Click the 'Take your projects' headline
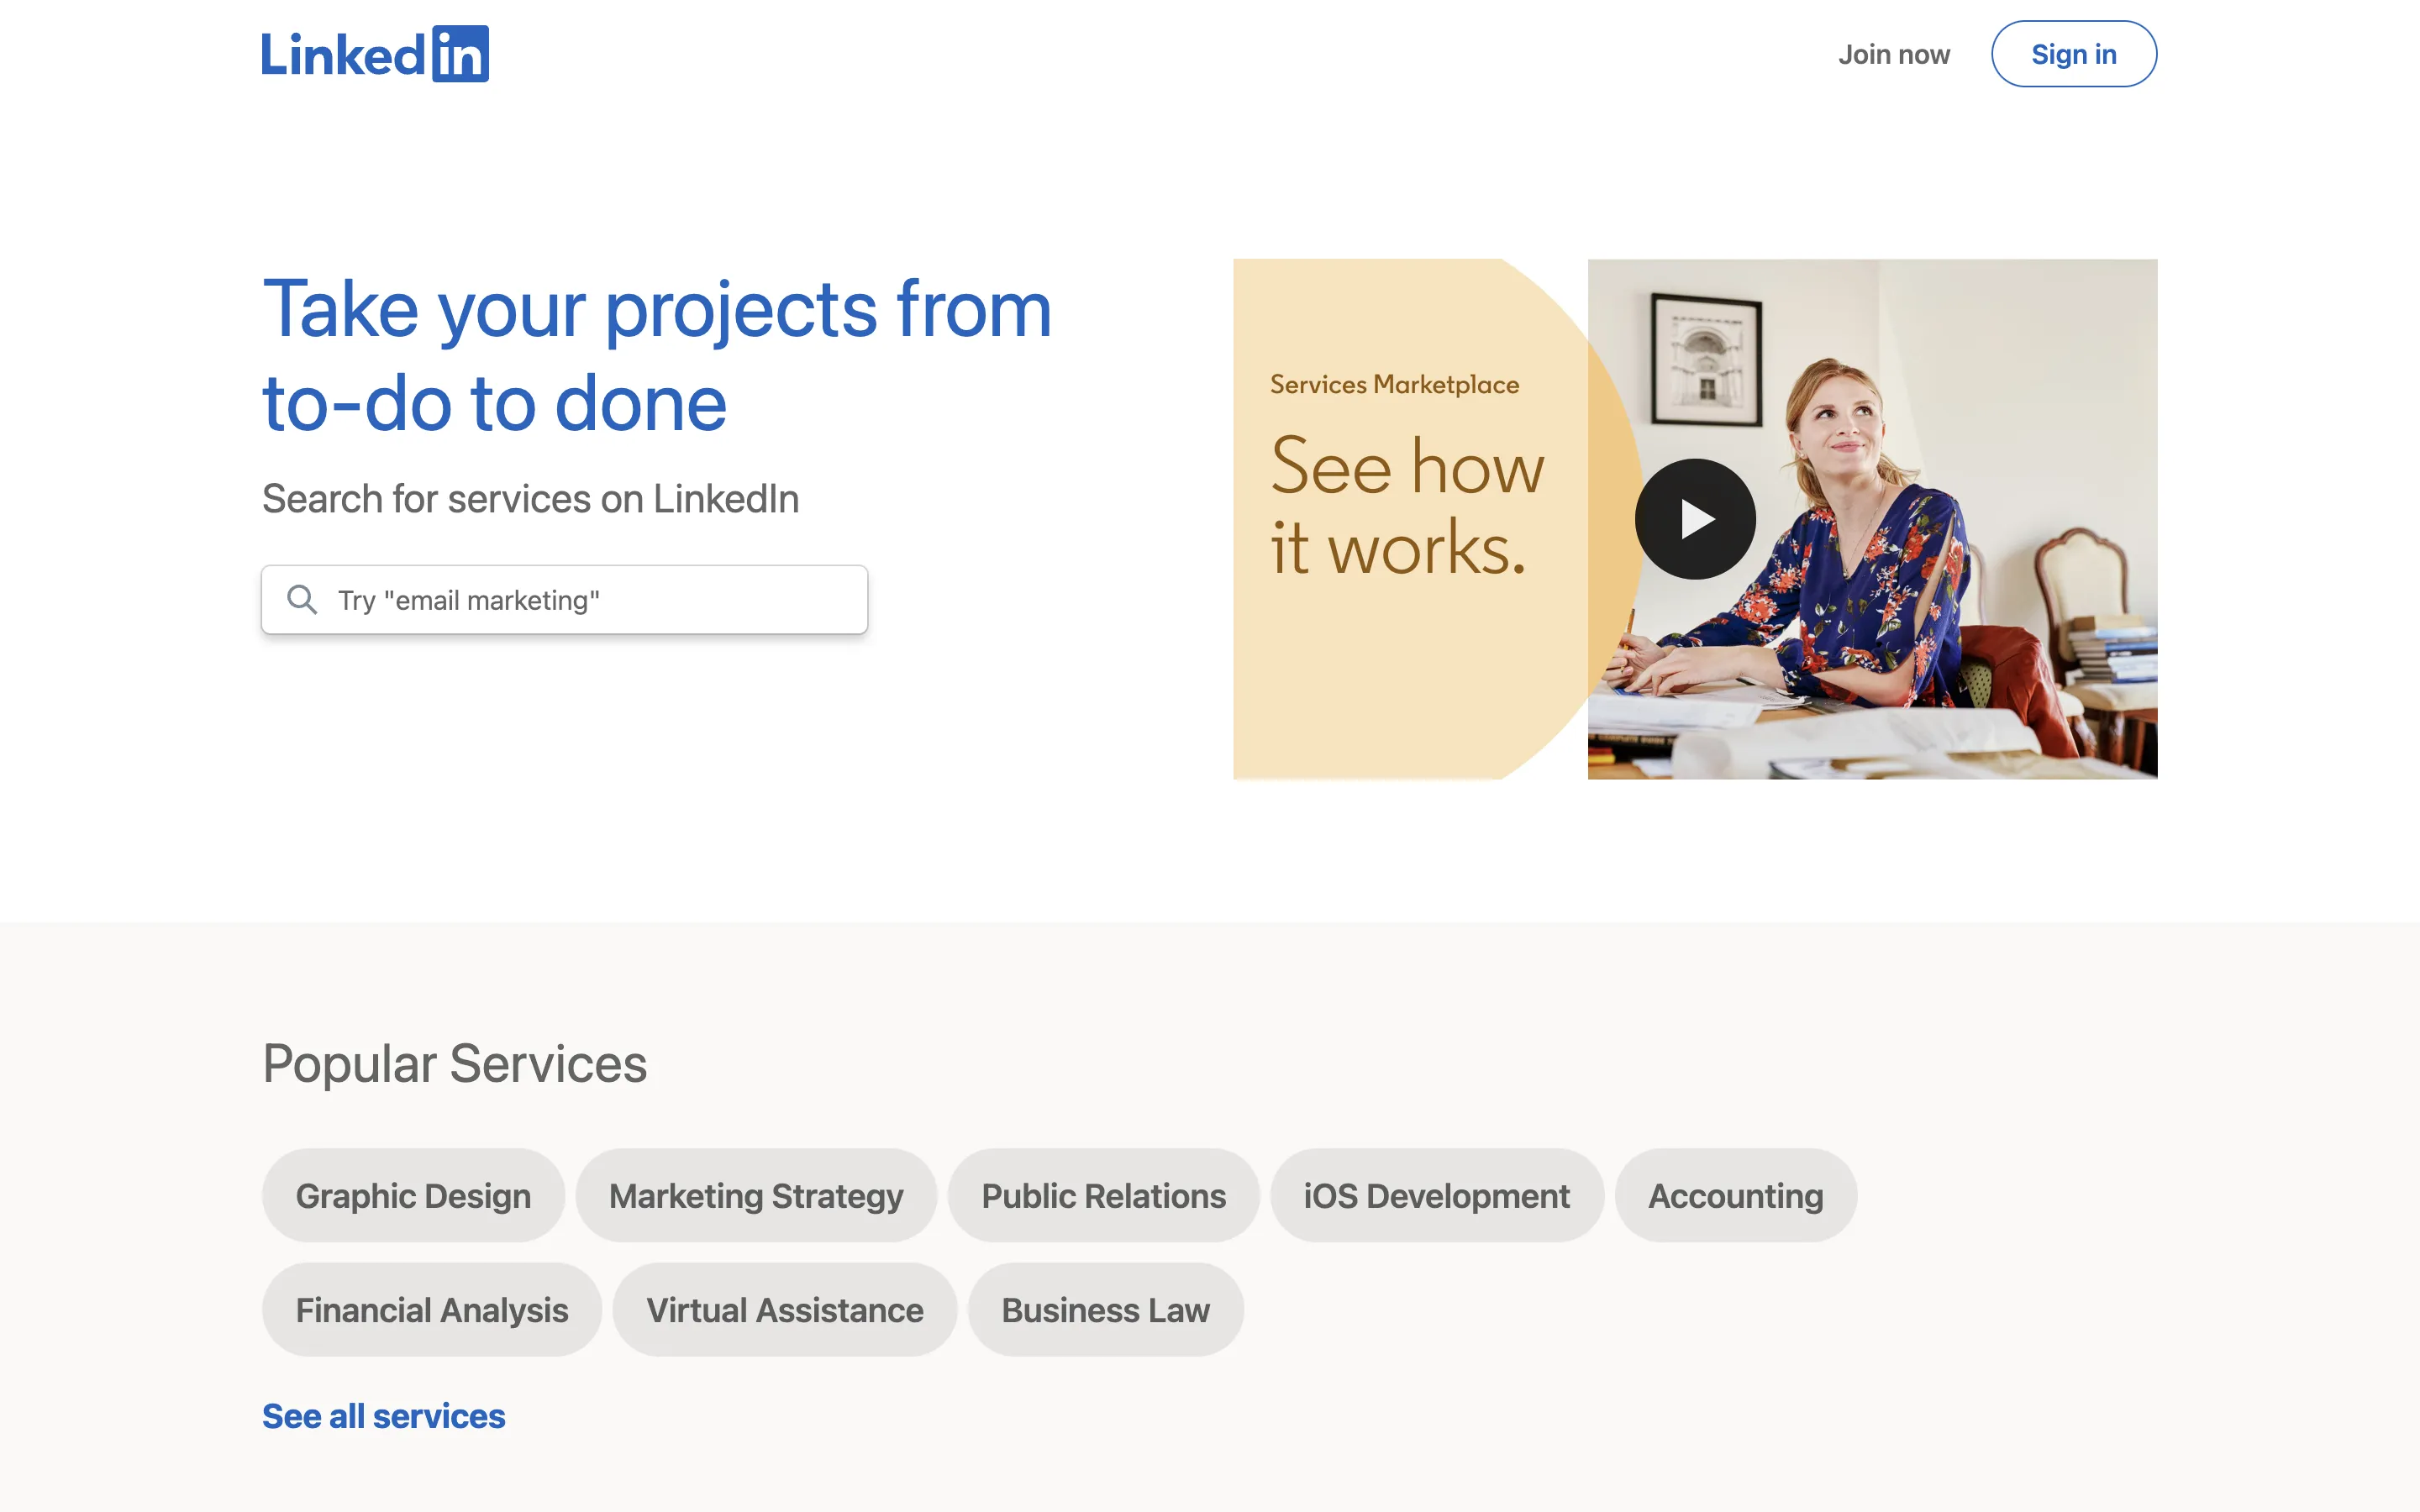This screenshot has width=2420, height=1512. click(x=656, y=355)
